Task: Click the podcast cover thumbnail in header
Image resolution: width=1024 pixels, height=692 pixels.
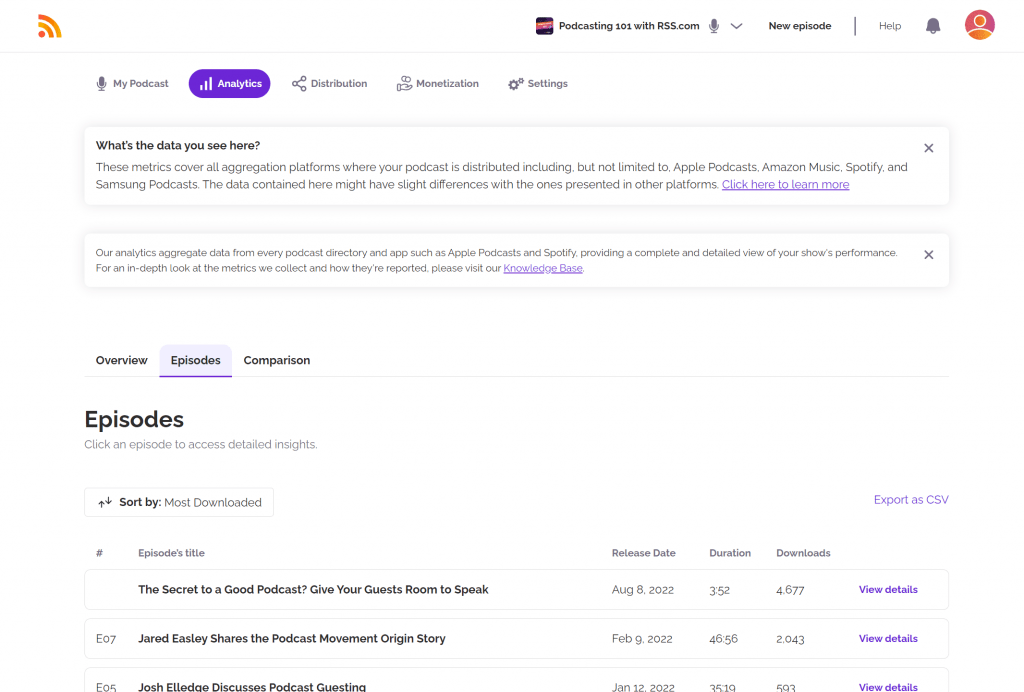Action: tap(545, 26)
